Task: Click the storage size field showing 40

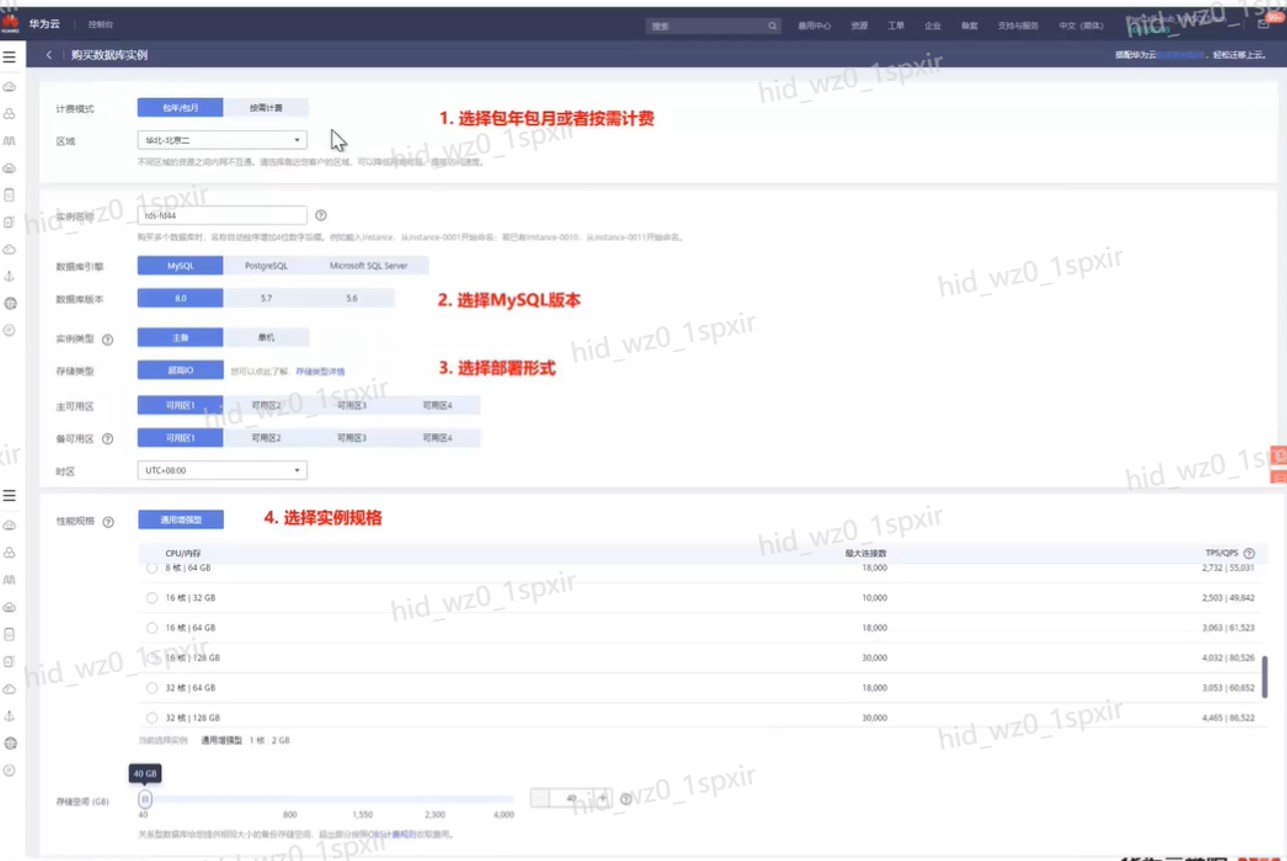Action: [571, 798]
